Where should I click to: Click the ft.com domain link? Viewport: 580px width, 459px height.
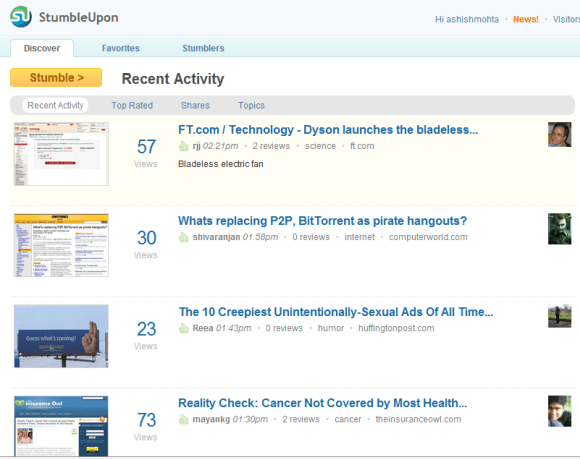(x=362, y=146)
